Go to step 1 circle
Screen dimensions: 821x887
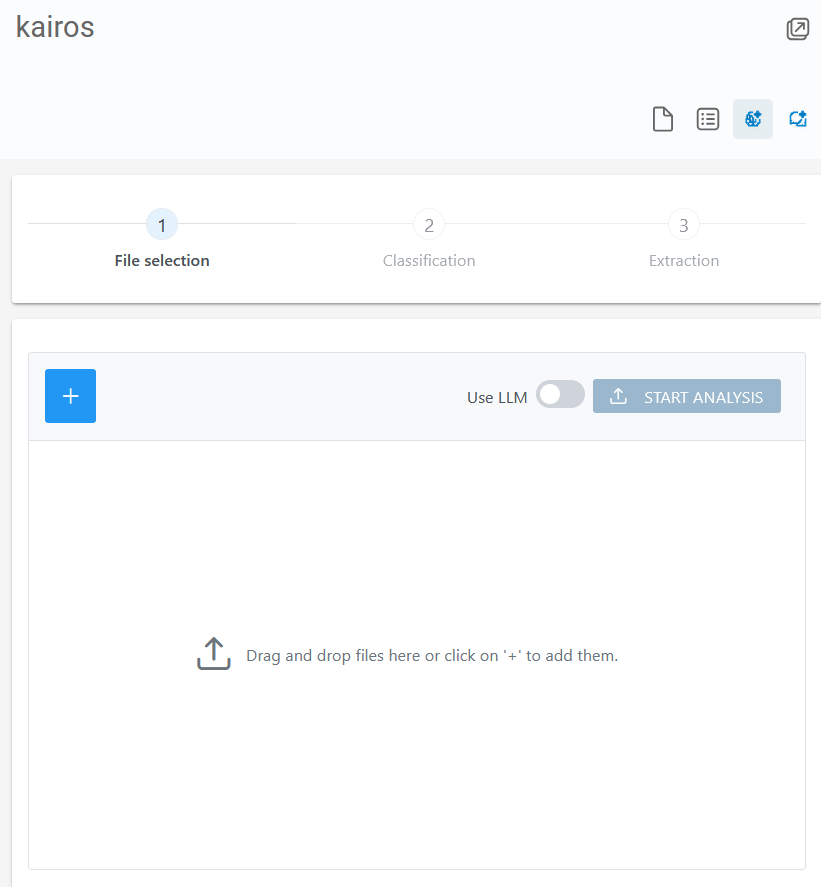click(162, 225)
